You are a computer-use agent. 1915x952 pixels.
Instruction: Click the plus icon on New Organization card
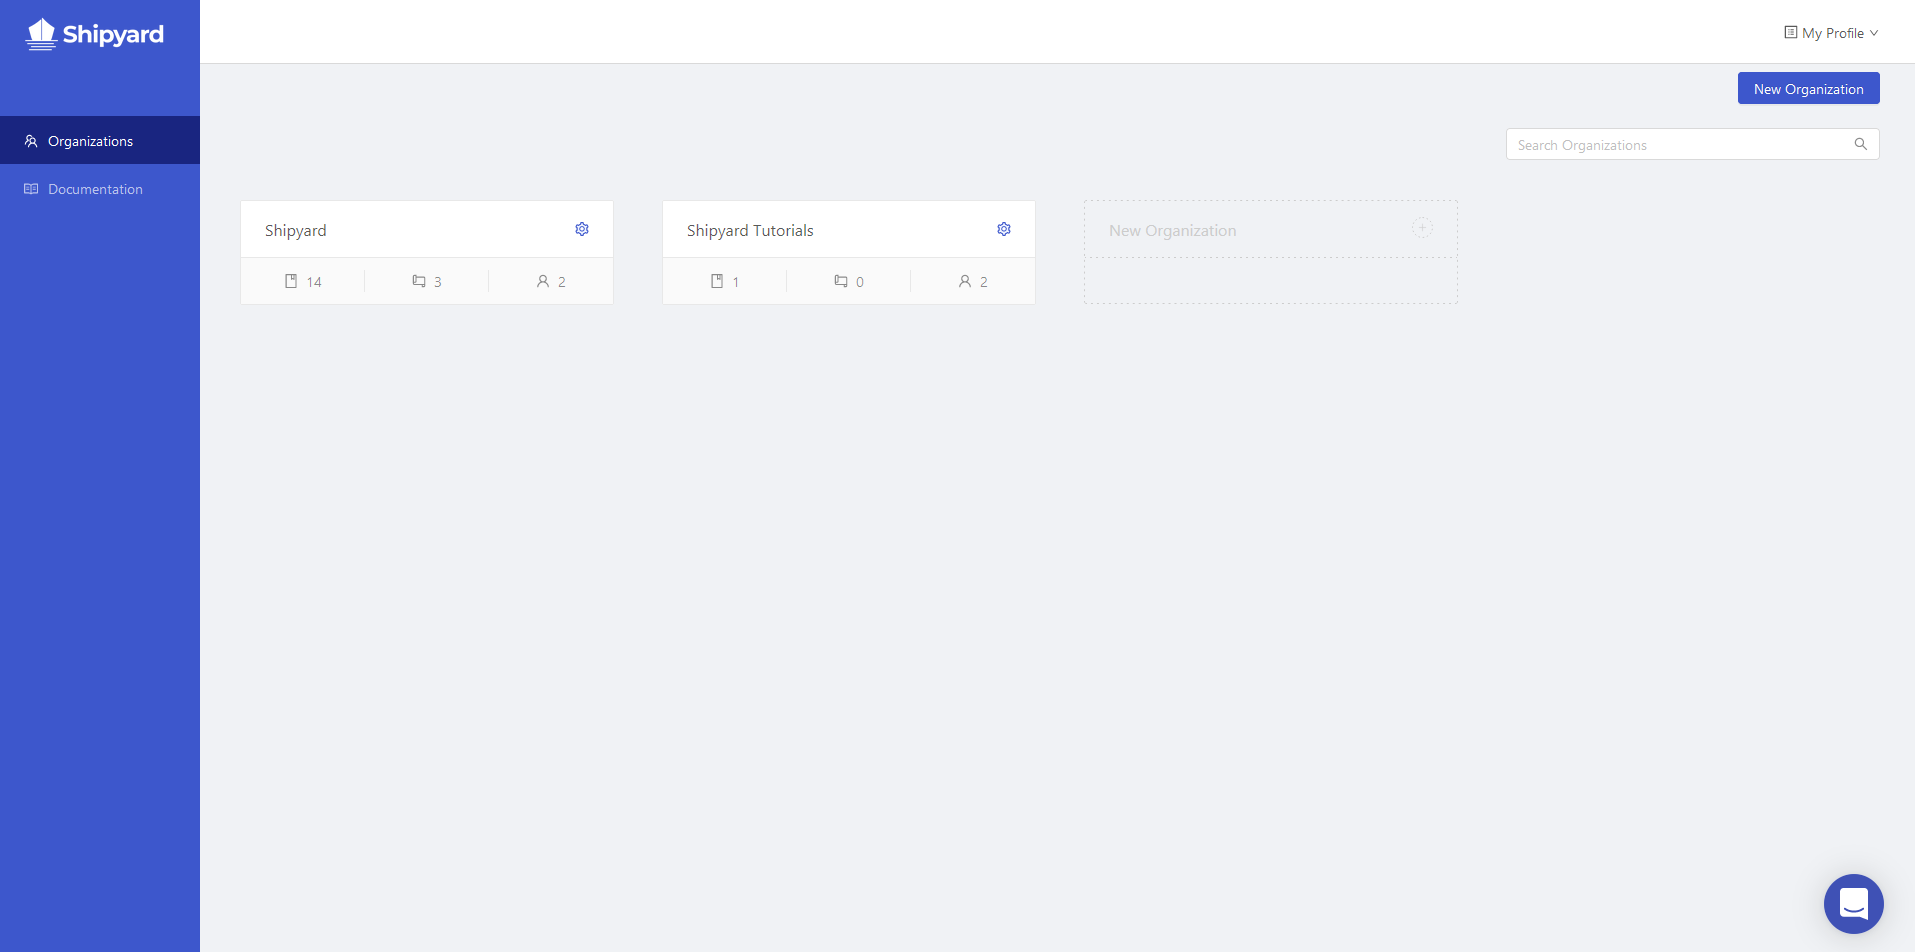pyautogui.click(x=1422, y=228)
